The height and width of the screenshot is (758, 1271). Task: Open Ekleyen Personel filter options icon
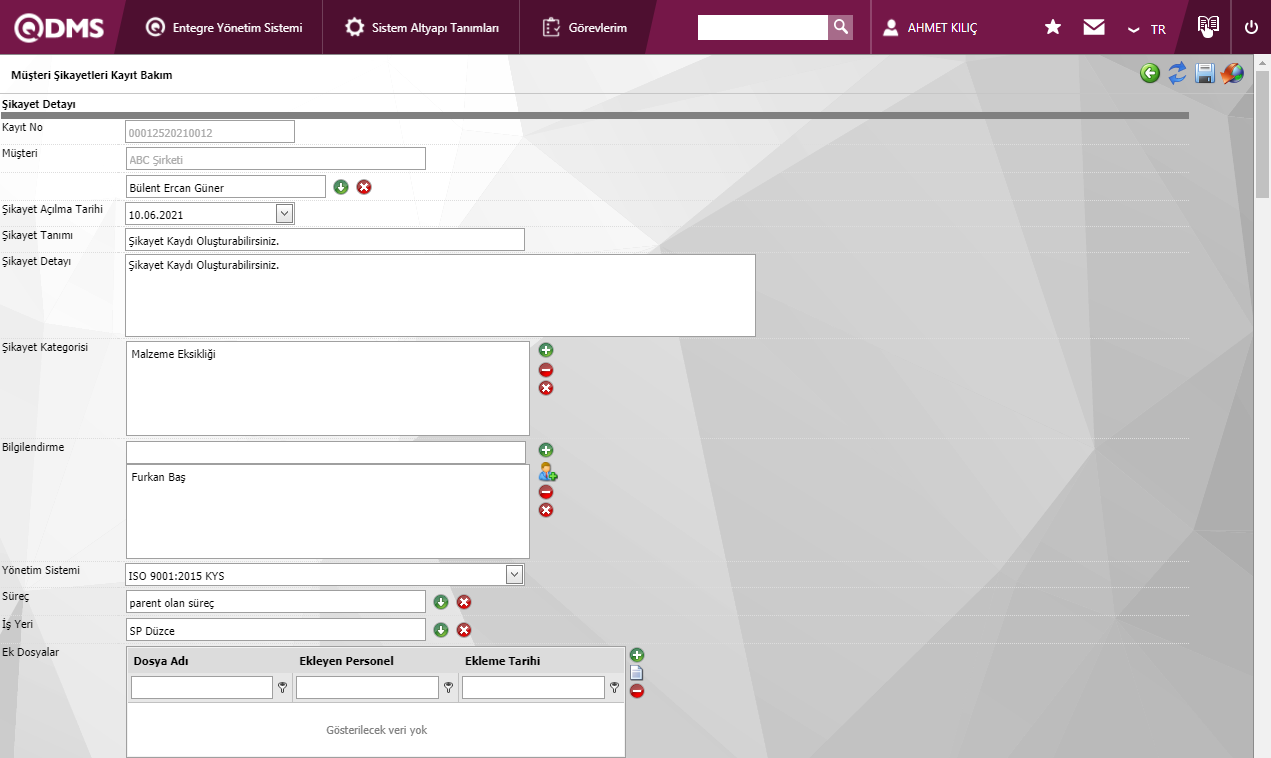tap(449, 687)
